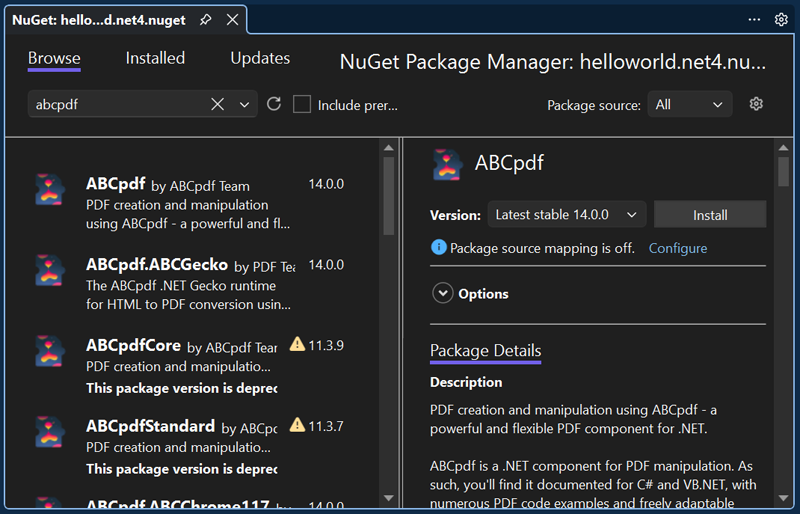Select ABCpdfStandard package icon
Viewport: 800px width, 514px height.
point(49,432)
